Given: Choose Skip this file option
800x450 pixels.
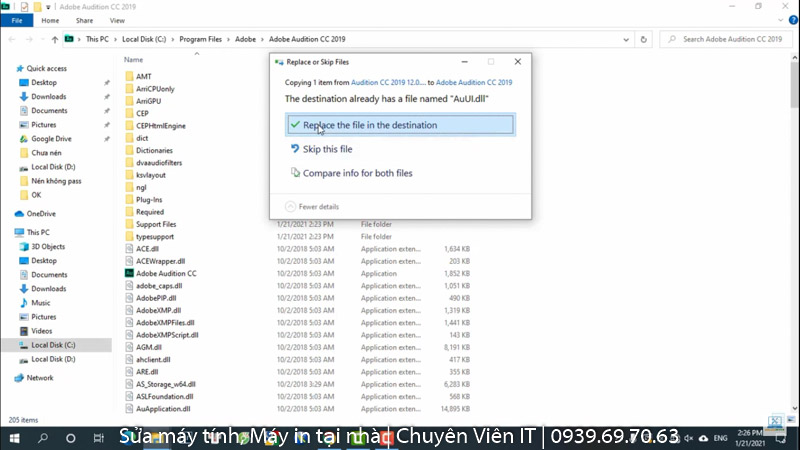Looking at the screenshot, I should pyautogui.click(x=327, y=149).
